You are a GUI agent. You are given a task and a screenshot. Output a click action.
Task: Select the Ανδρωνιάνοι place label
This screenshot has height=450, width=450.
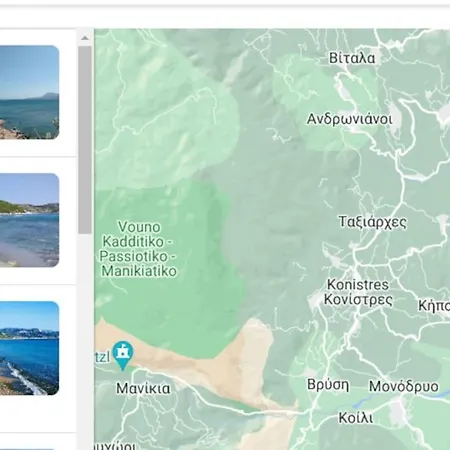[x=349, y=119]
